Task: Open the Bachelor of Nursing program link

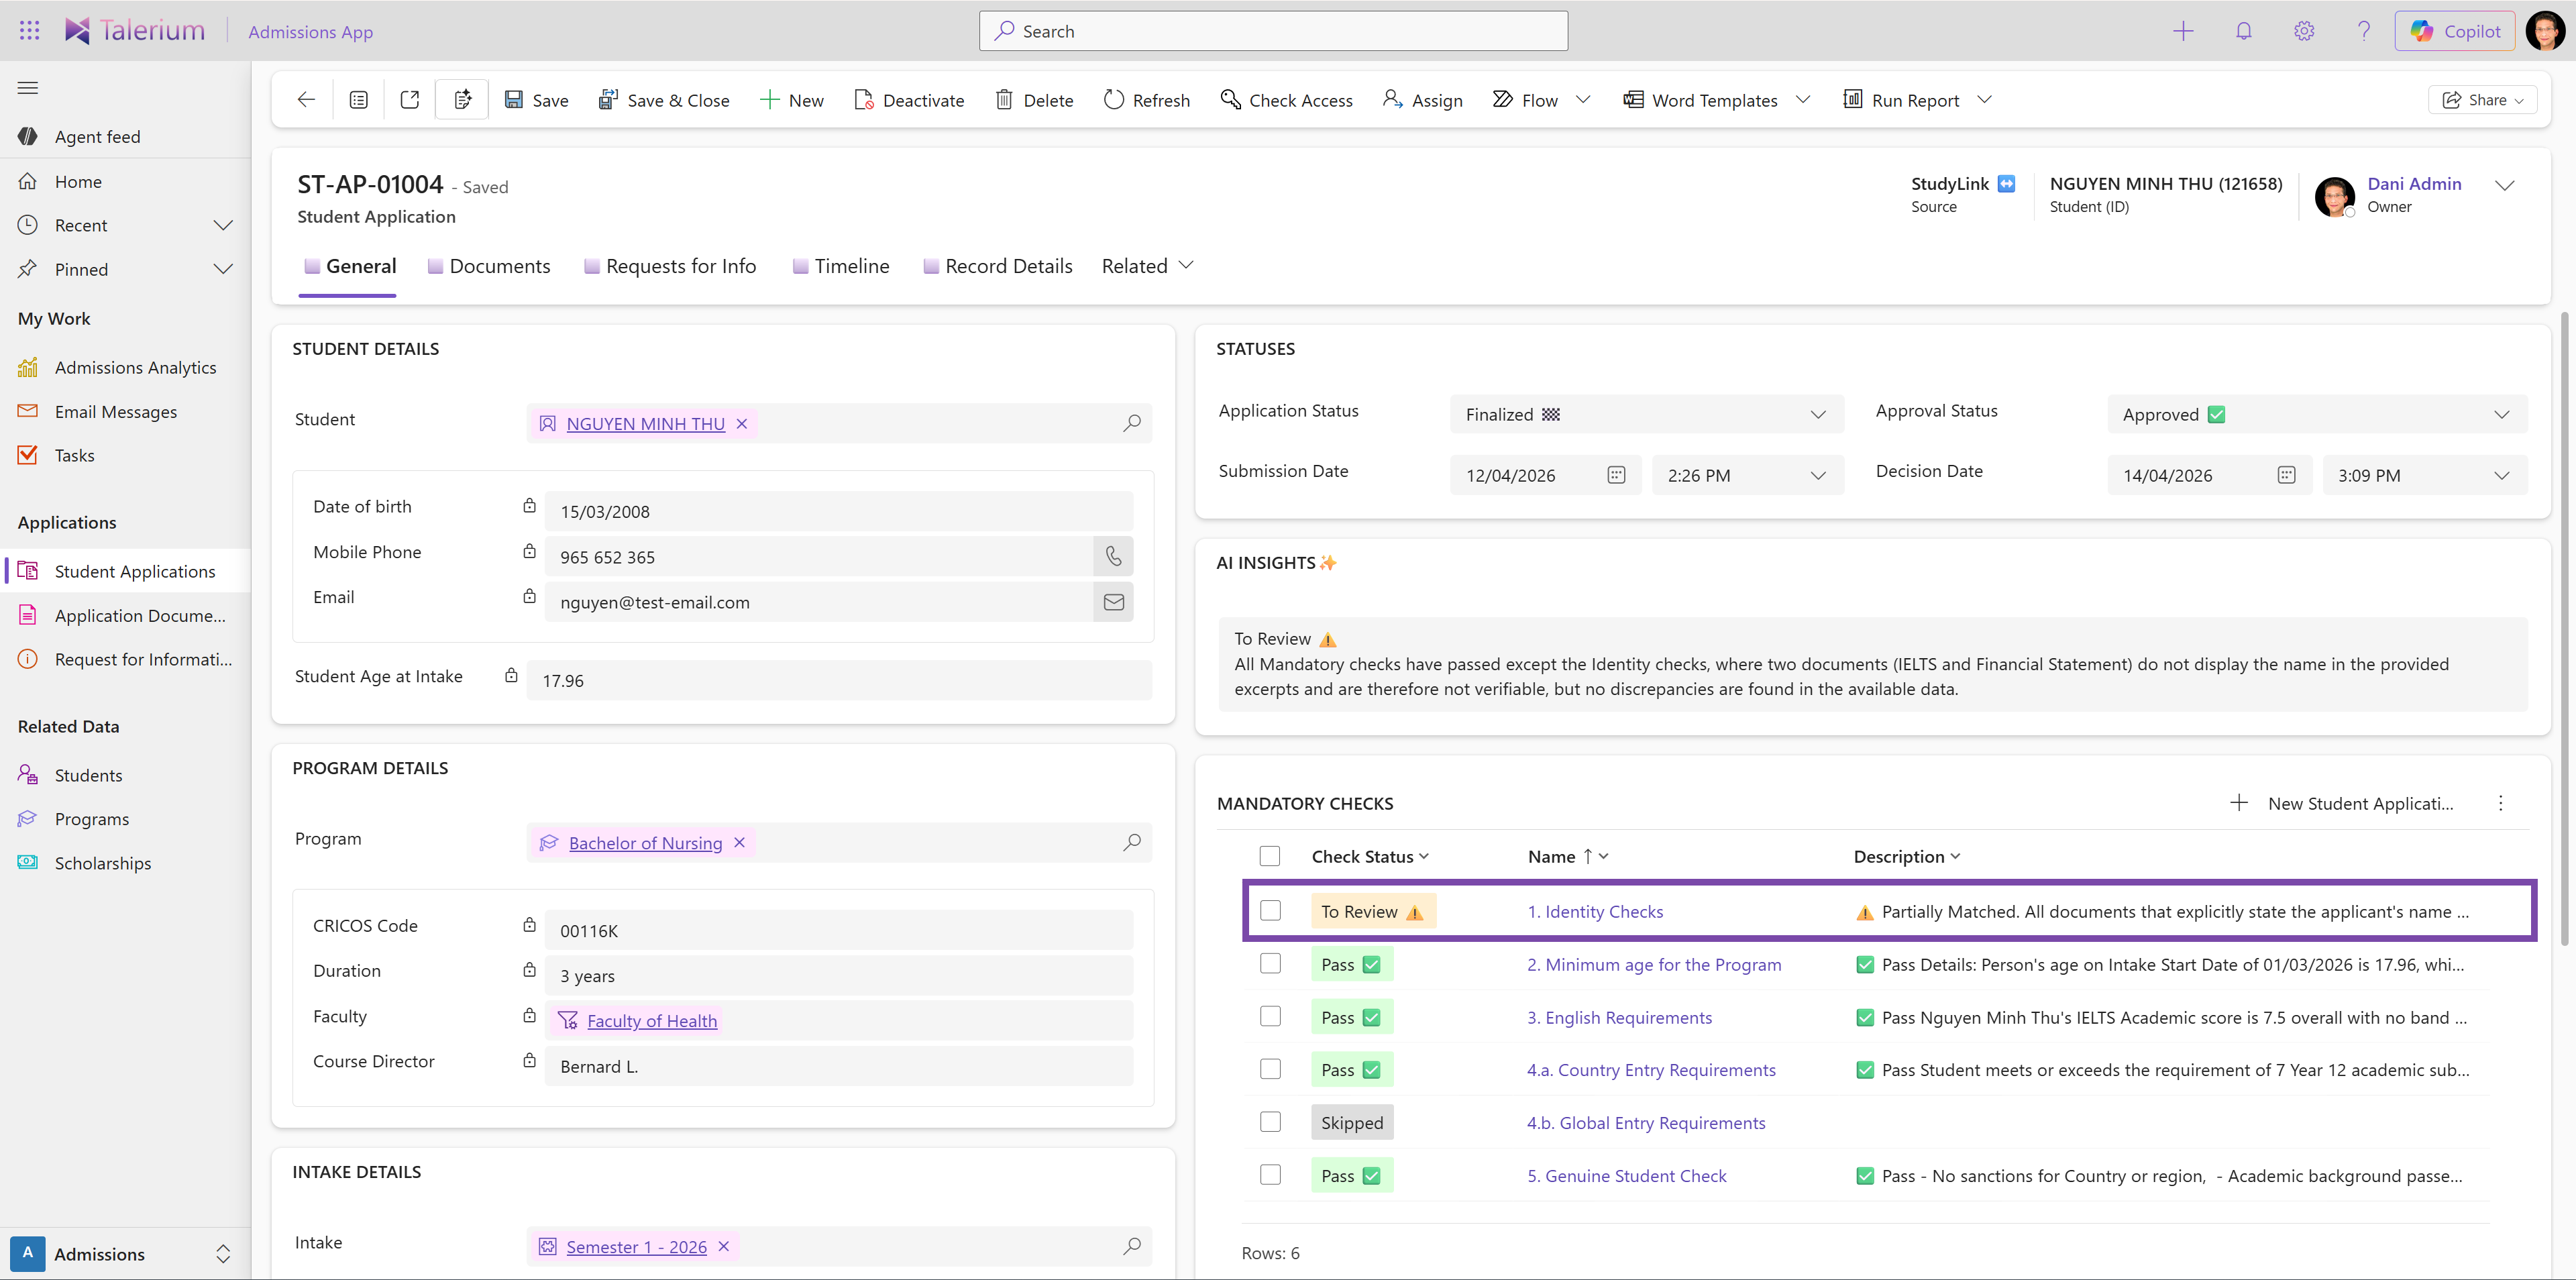Action: 645,842
